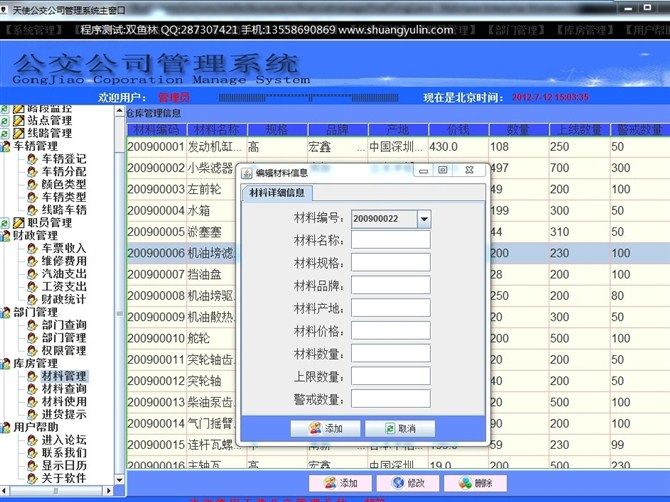Select table row 200900001

coord(398,147)
